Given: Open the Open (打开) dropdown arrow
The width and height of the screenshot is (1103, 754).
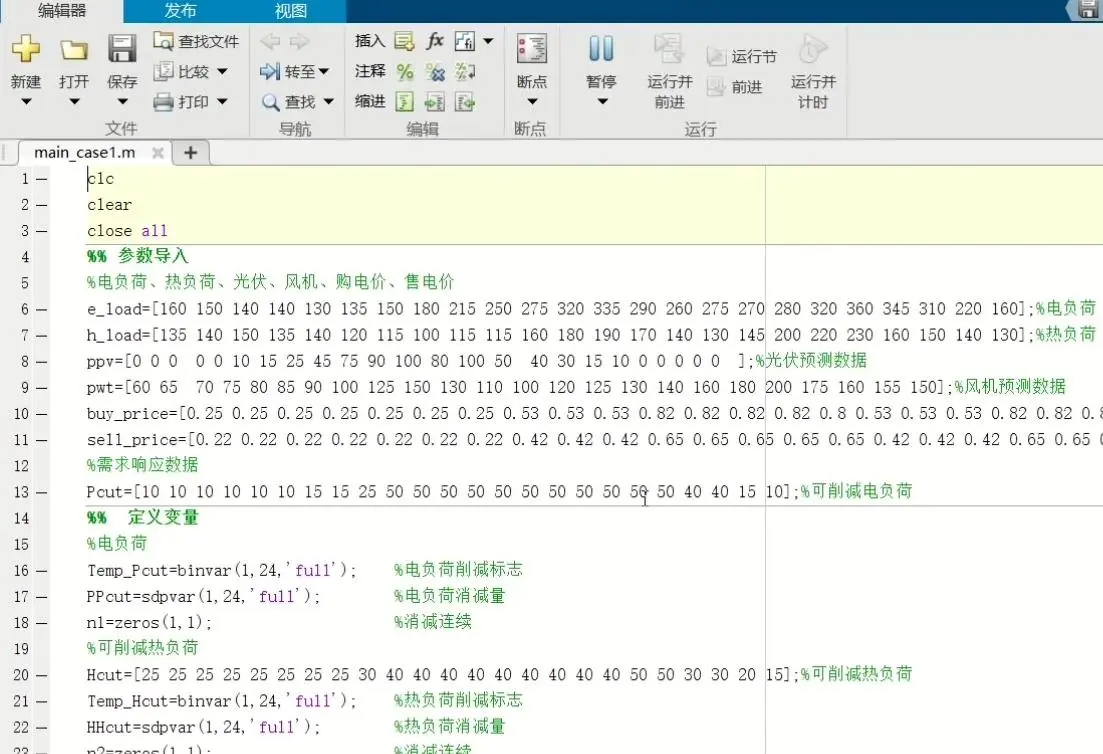Looking at the screenshot, I should [74, 102].
